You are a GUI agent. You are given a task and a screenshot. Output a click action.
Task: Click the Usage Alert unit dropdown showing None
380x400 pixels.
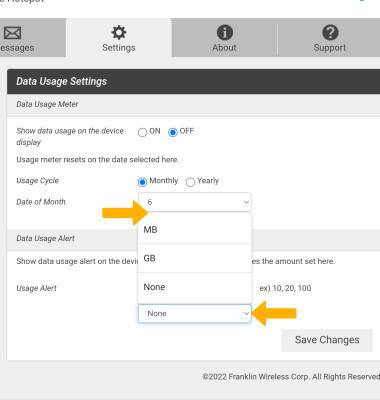(x=195, y=313)
